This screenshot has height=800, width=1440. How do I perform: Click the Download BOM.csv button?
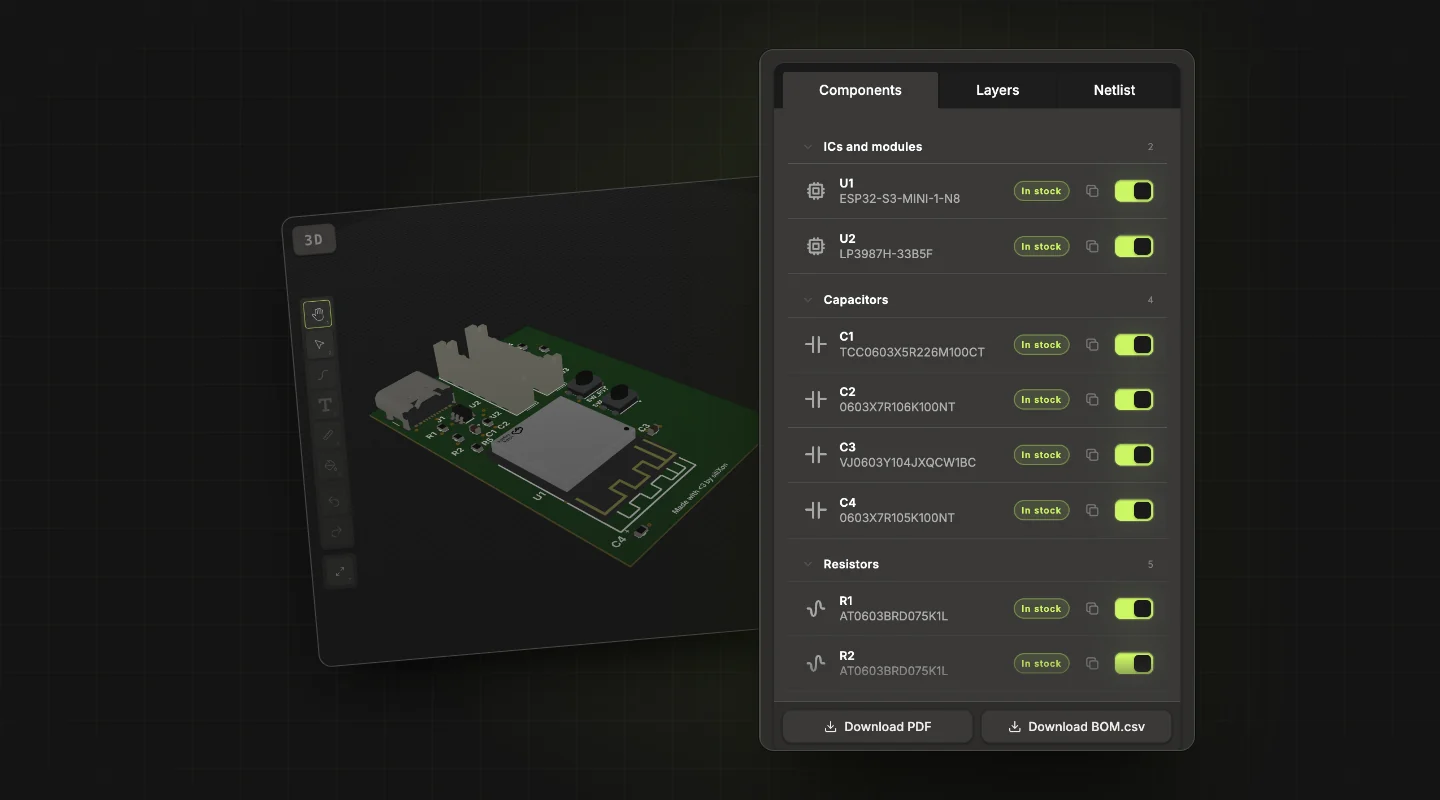(1076, 727)
